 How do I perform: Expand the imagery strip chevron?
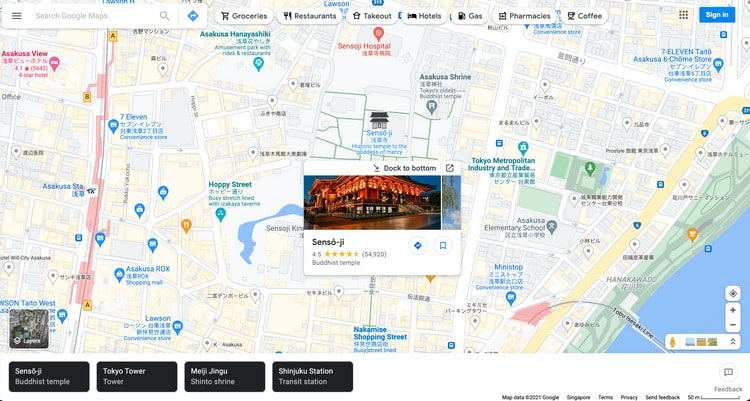[733, 342]
